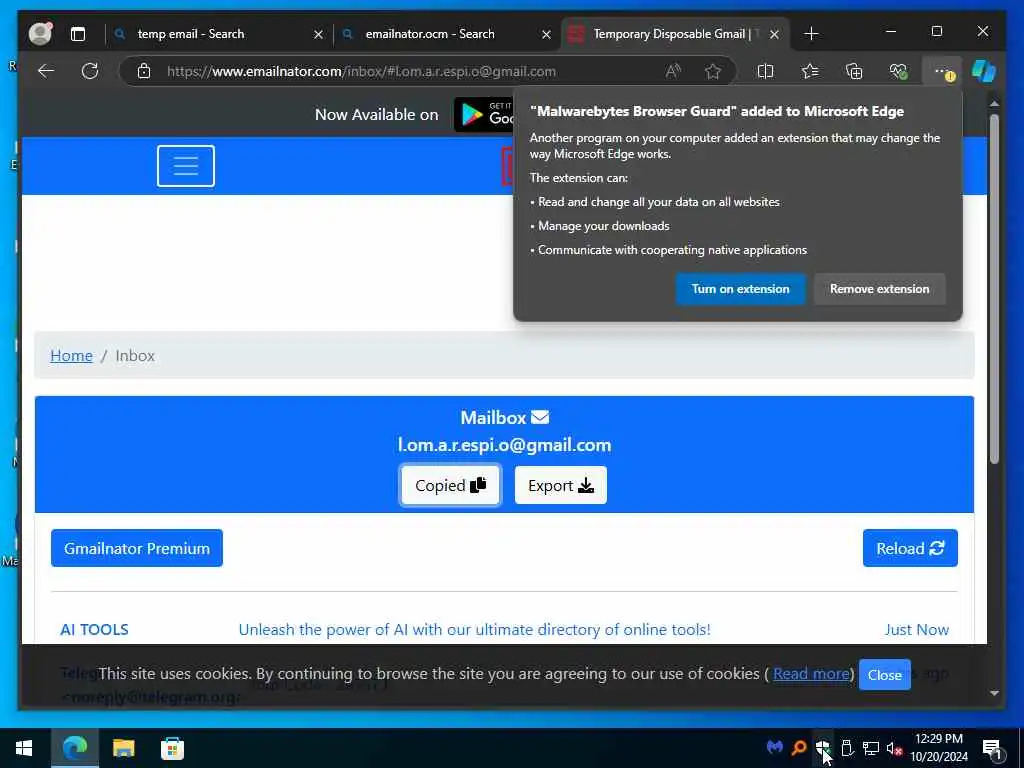
Task: Open Microsoft Edge from the taskbar
Action: (75, 748)
